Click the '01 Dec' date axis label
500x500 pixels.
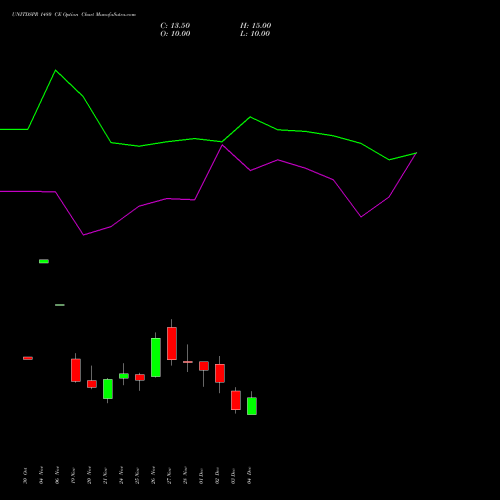pos(201,476)
